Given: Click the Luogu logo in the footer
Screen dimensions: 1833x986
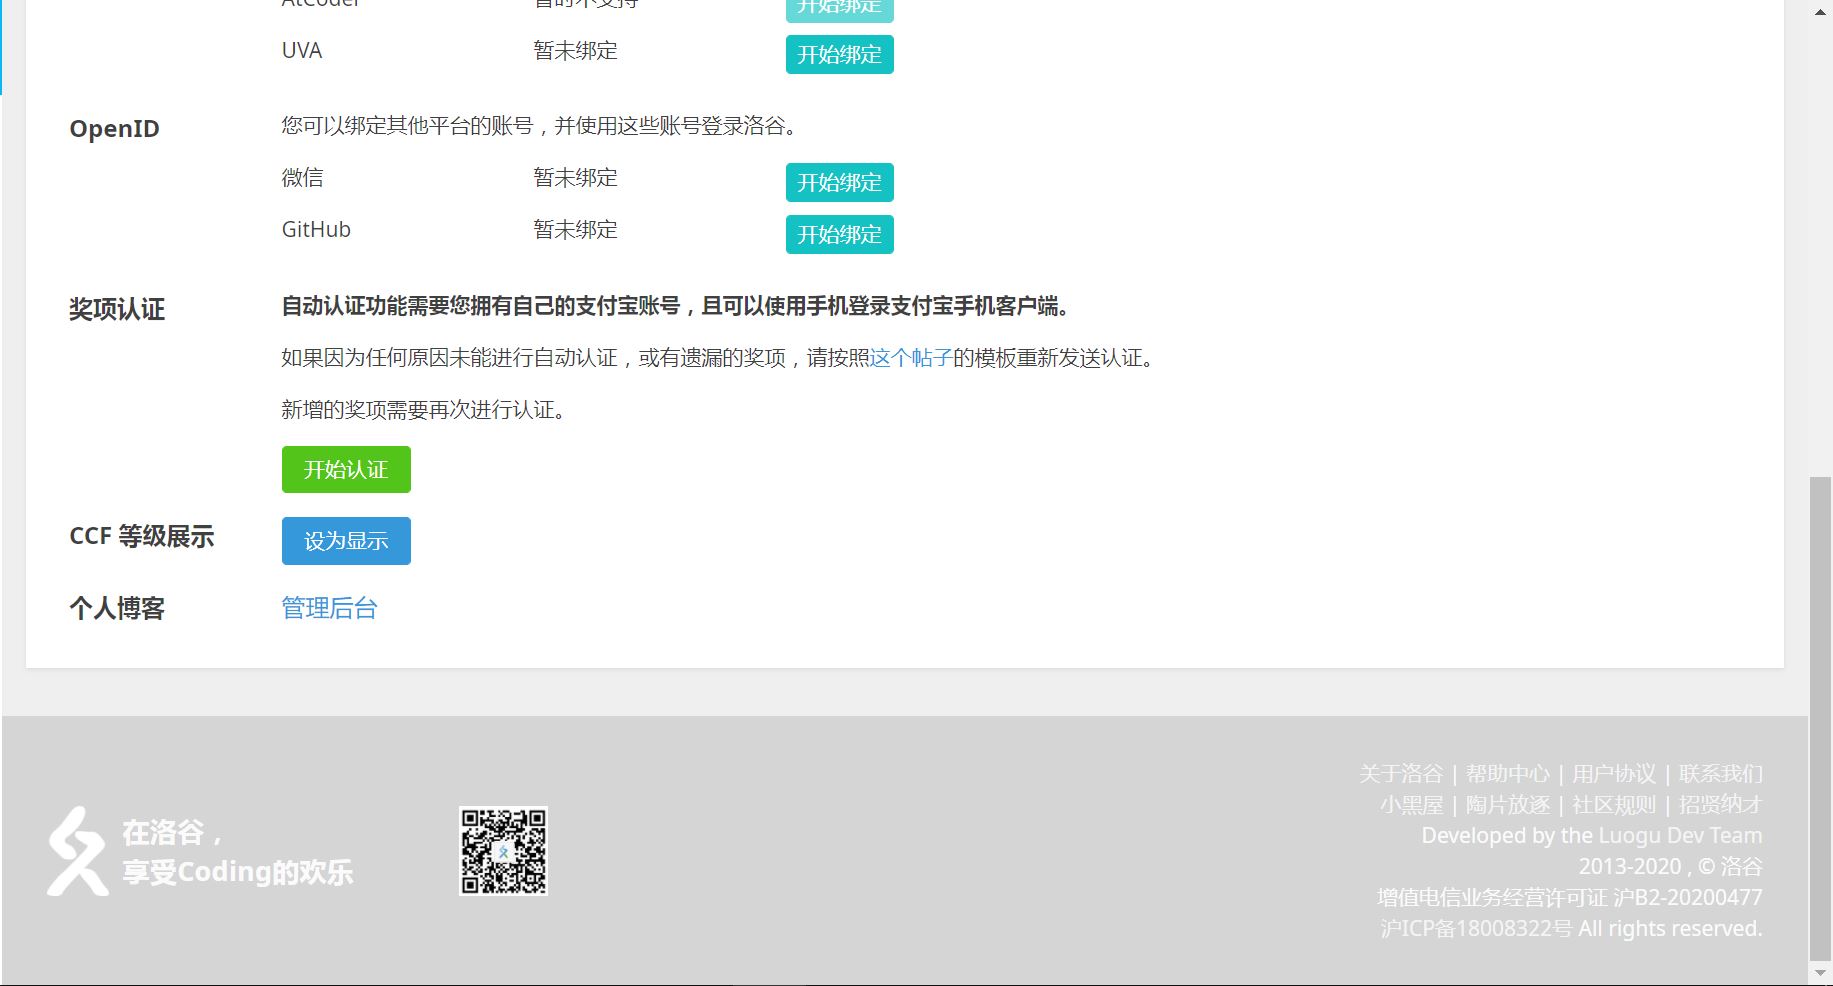Looking at the screenshot, I should click(78, 850).
